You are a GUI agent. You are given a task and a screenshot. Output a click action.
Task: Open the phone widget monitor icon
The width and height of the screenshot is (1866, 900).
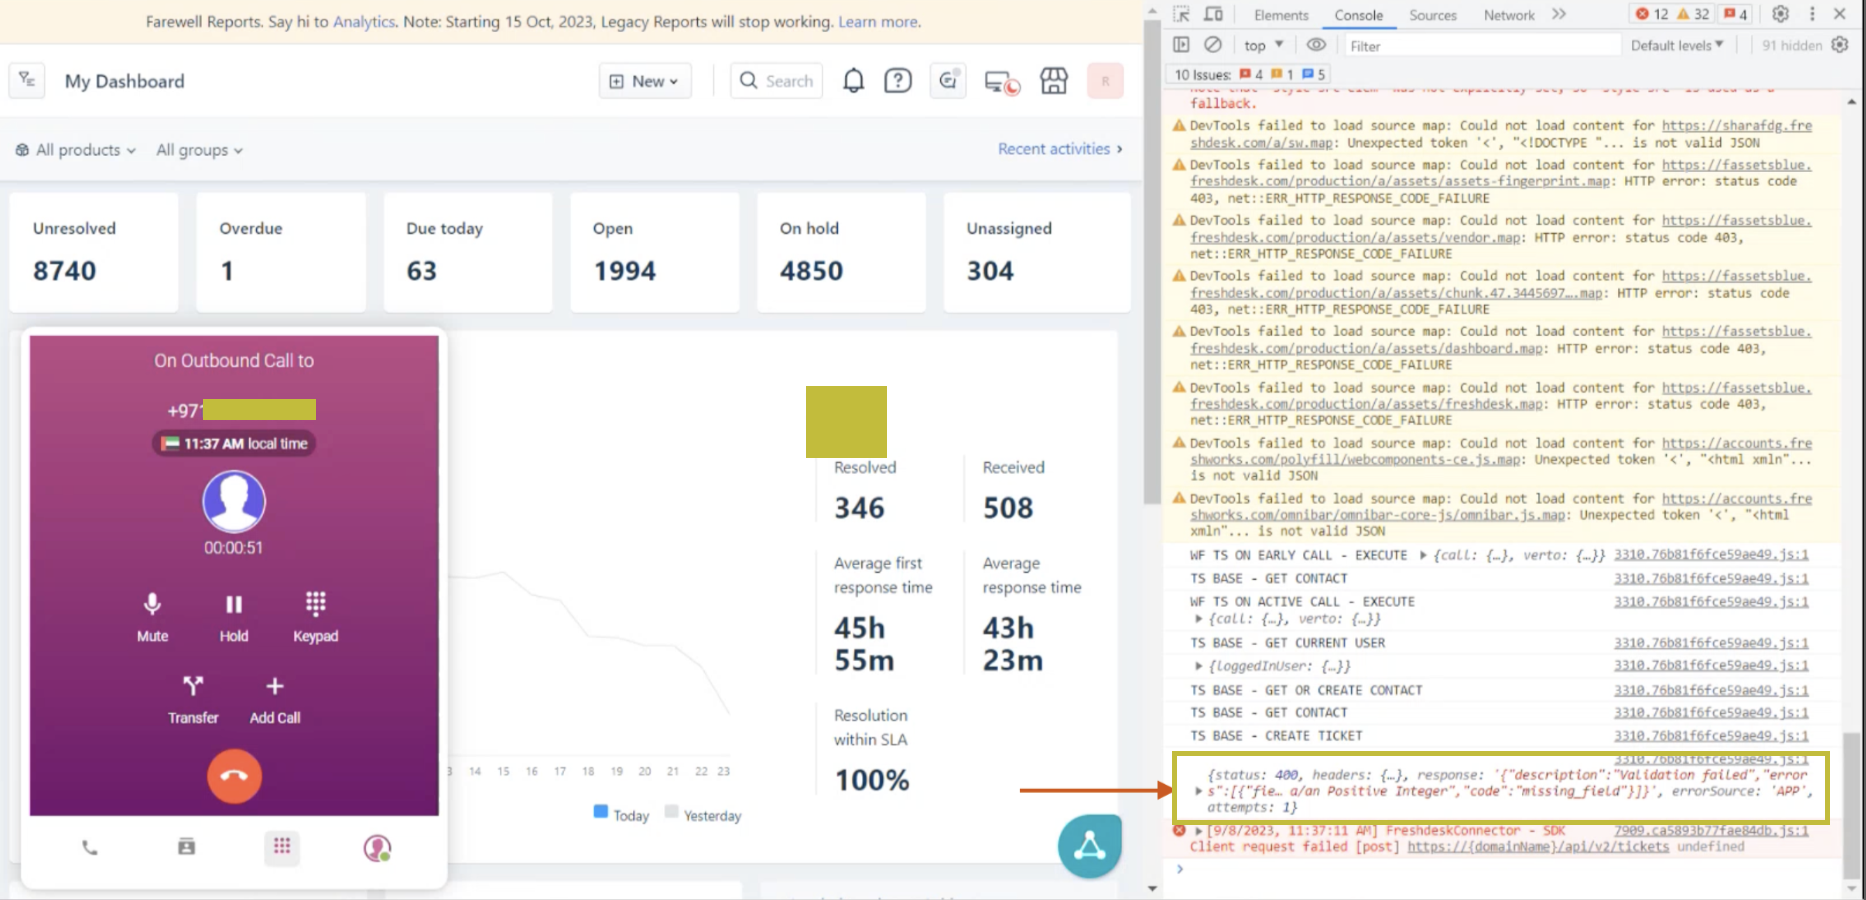(x=1001, y=82)
